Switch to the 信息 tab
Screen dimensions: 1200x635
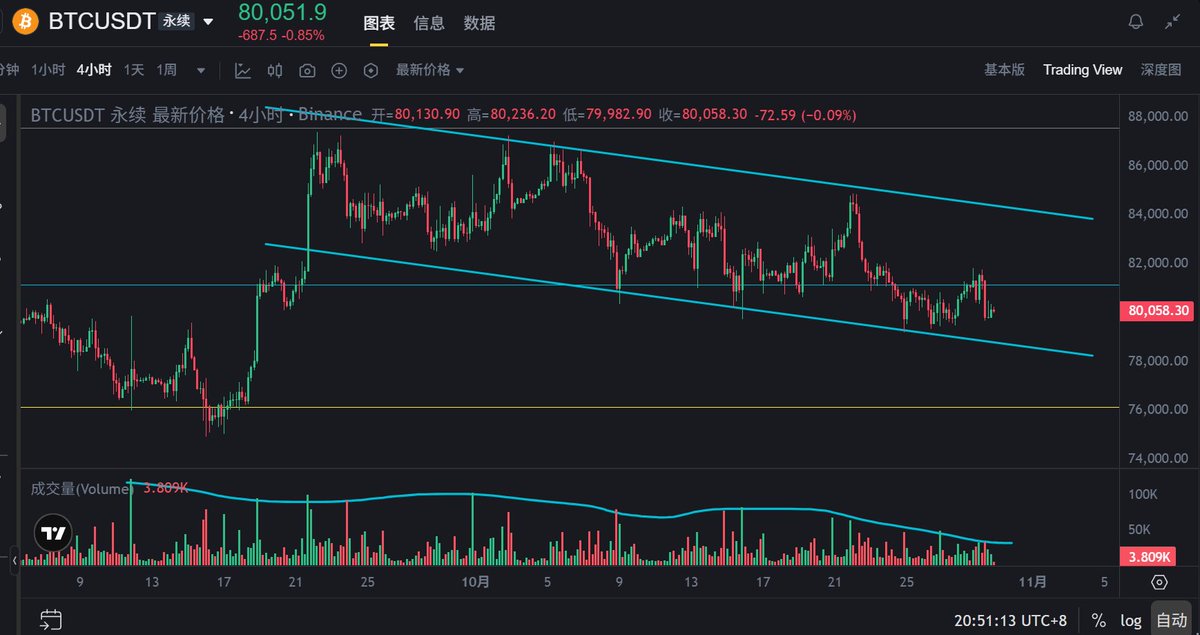429,23
